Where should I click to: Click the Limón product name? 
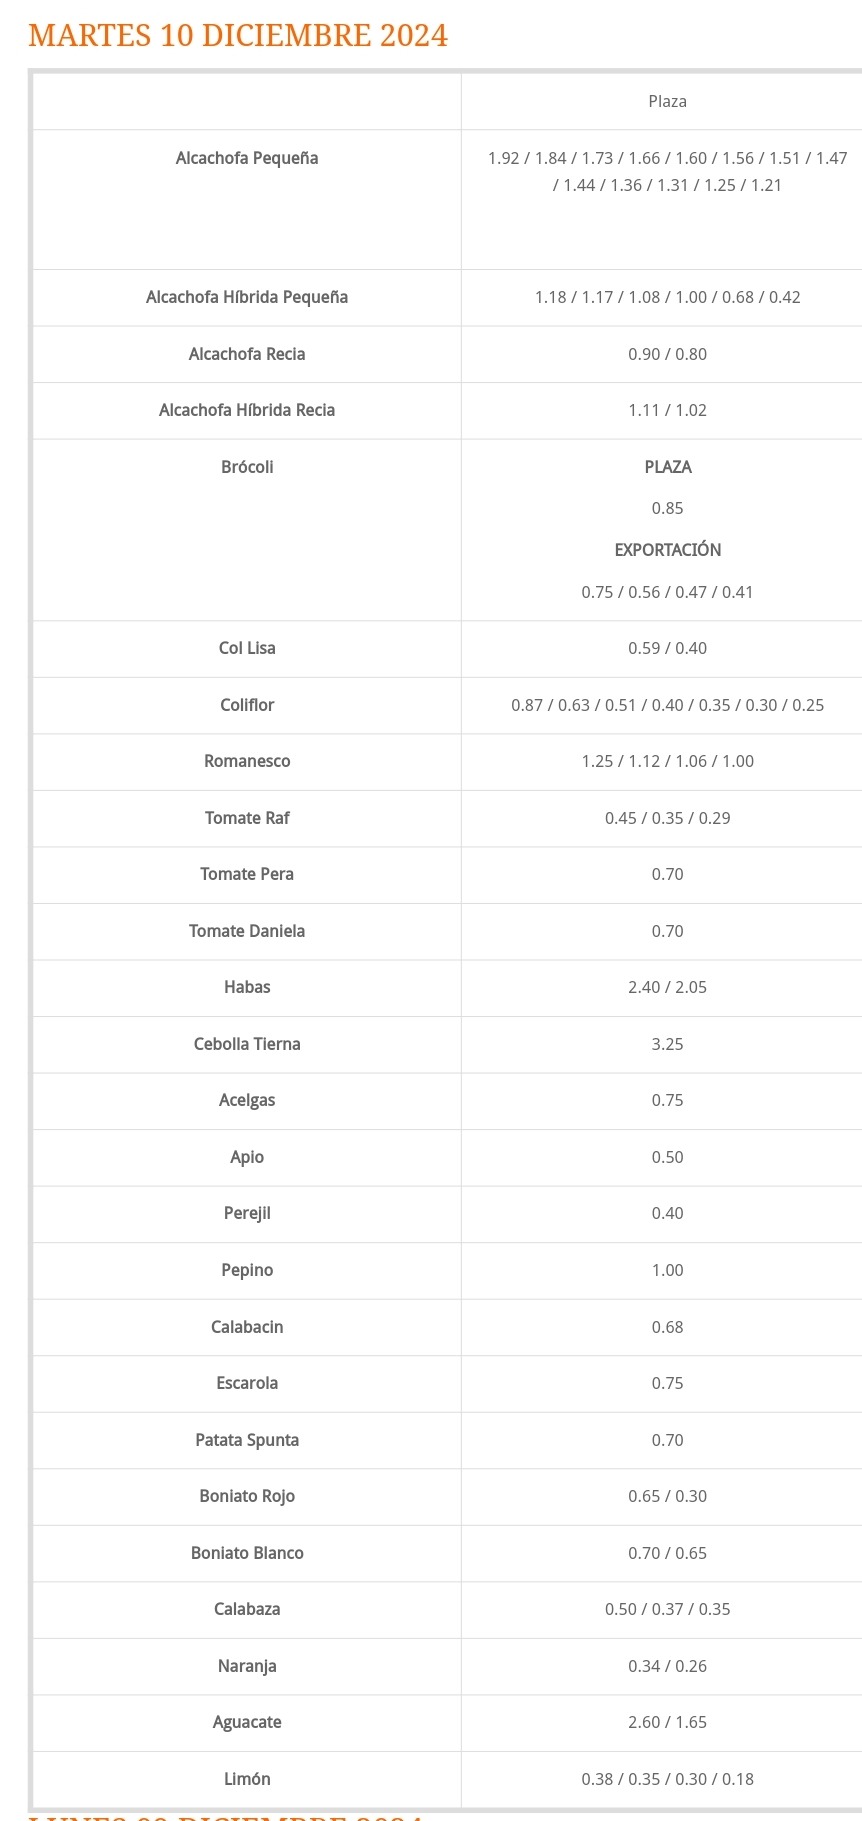click(247, 1779)
